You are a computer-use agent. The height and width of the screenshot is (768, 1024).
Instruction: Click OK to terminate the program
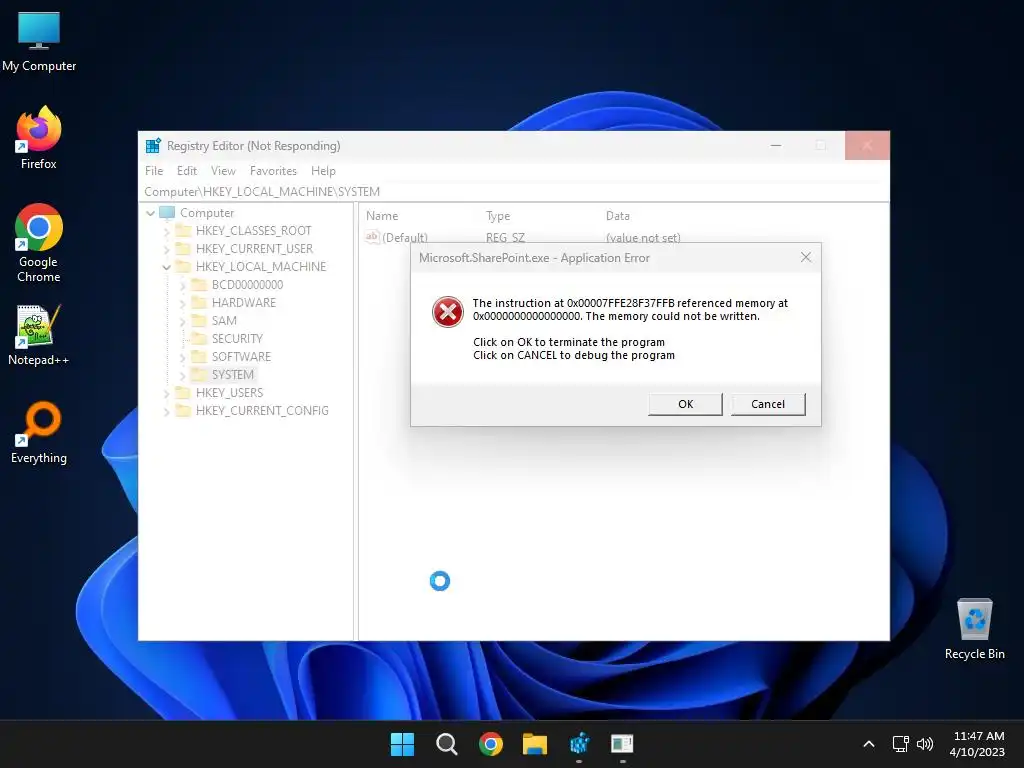point(685,404)
